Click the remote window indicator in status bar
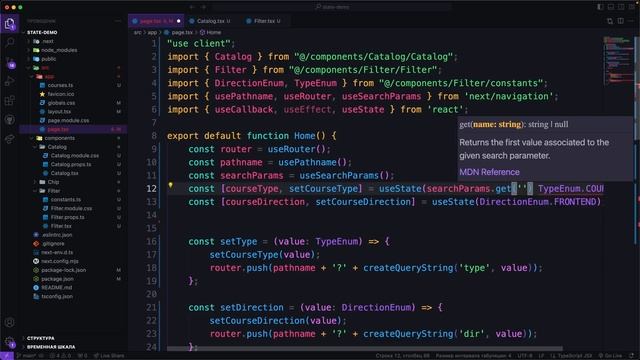The image size is (640, 360). coord(7,356)
